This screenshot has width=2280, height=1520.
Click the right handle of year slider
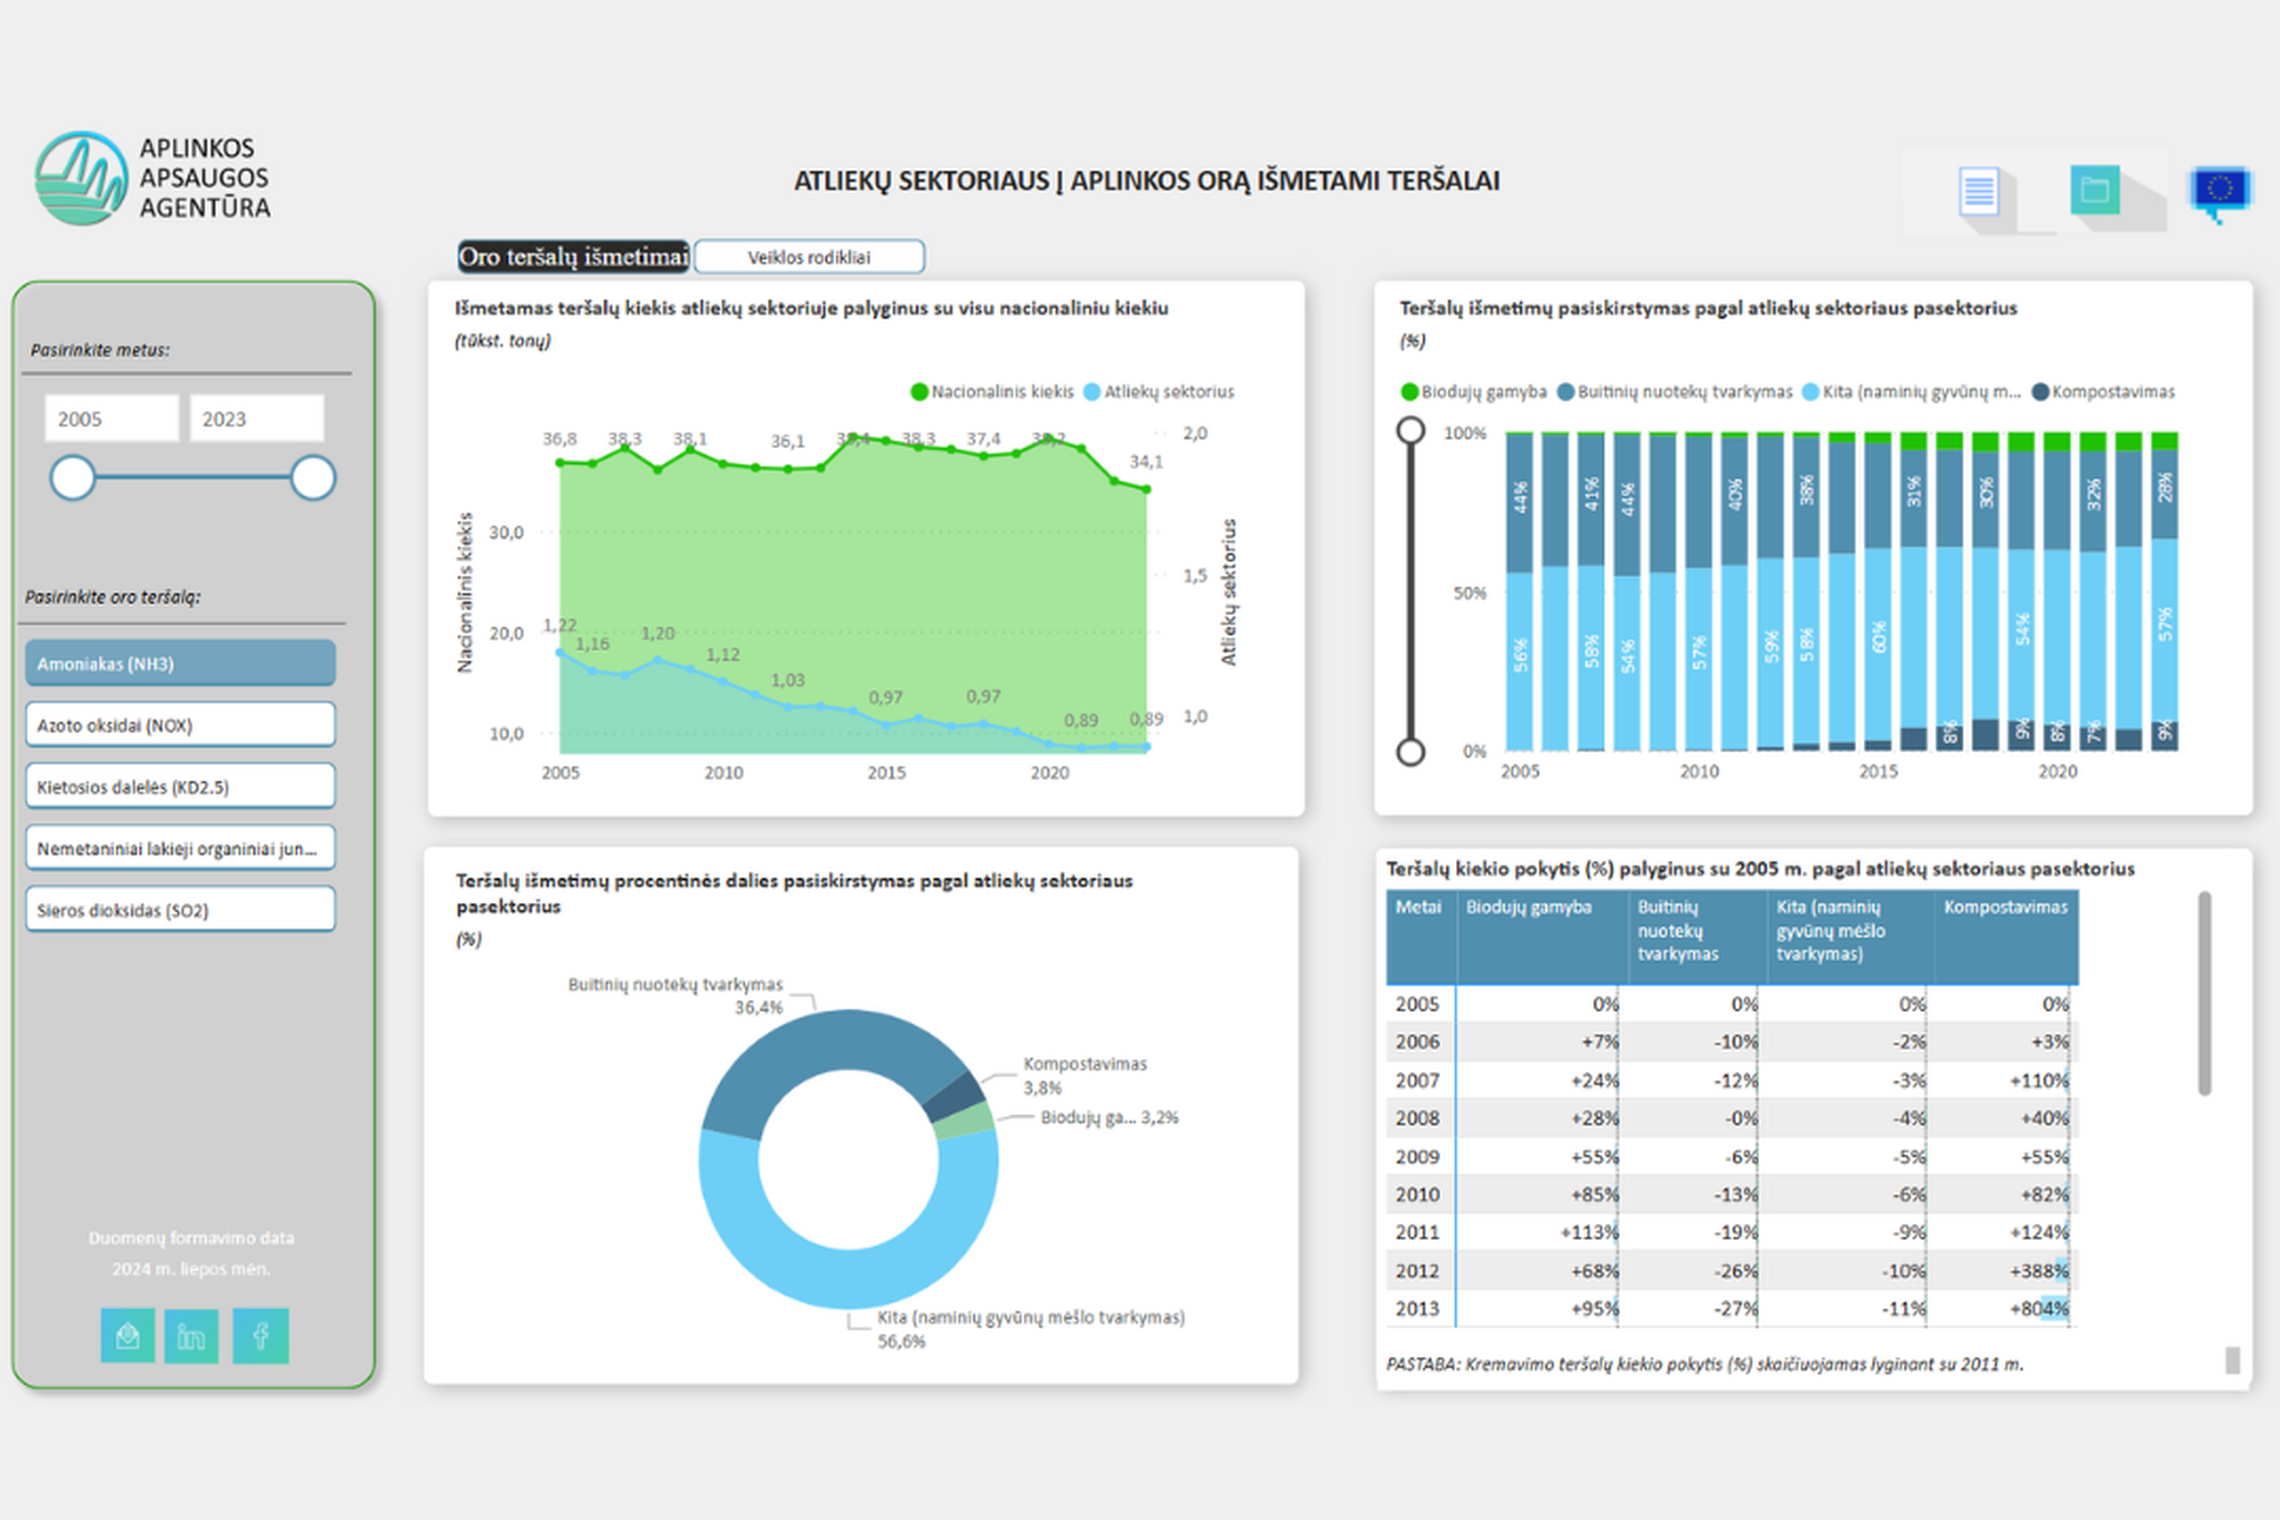(313, 478)
